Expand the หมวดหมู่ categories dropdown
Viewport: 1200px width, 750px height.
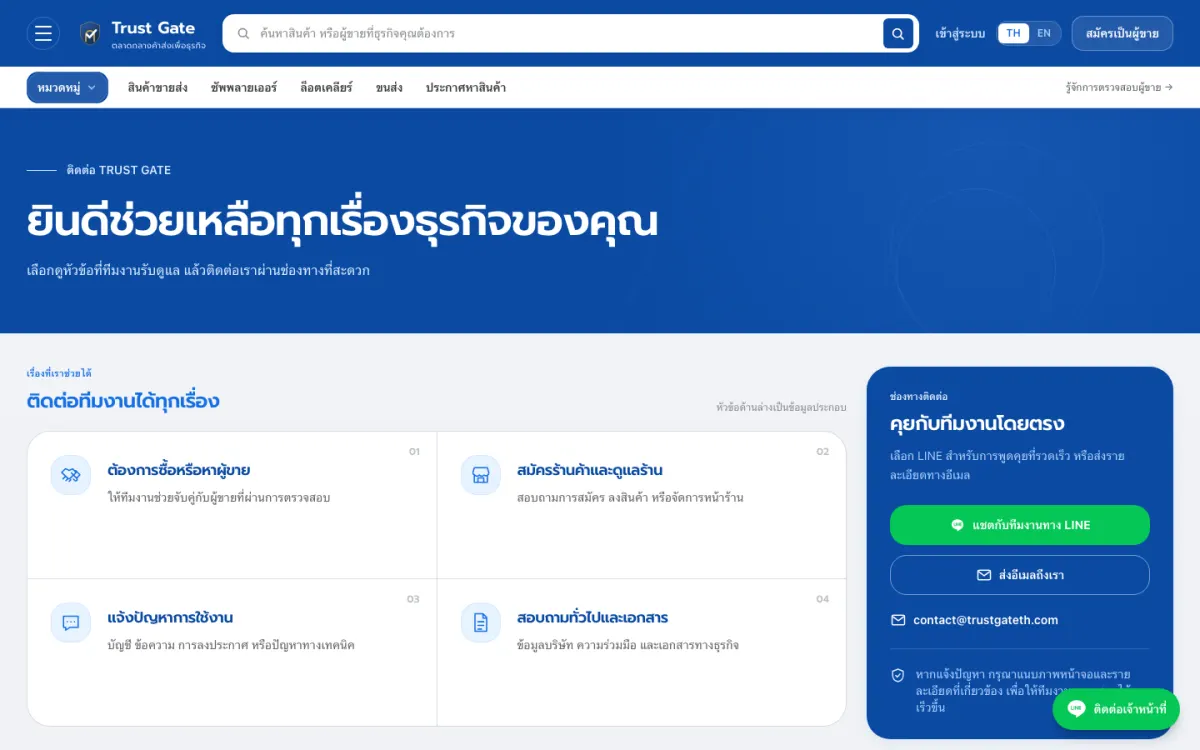click(x=67, y=88)
